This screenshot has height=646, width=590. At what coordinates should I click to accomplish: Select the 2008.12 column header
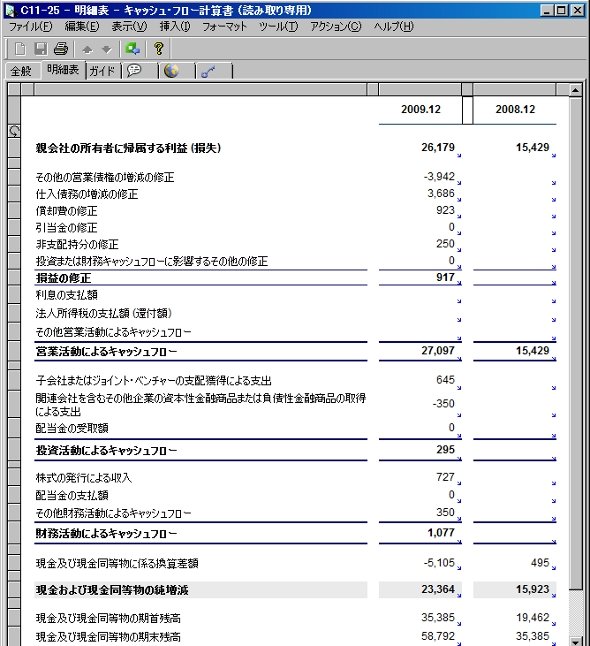515,109
